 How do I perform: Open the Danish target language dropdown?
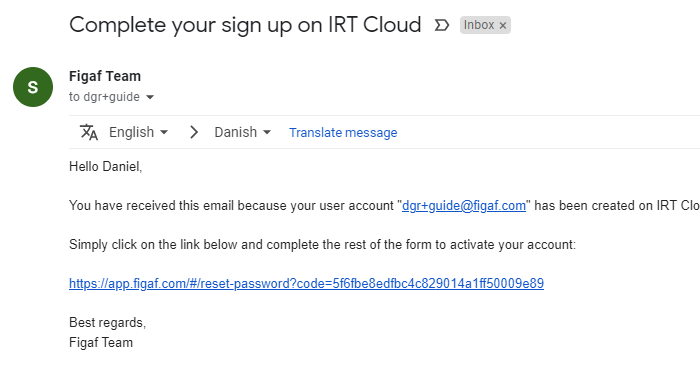click(x=242, y=132)
